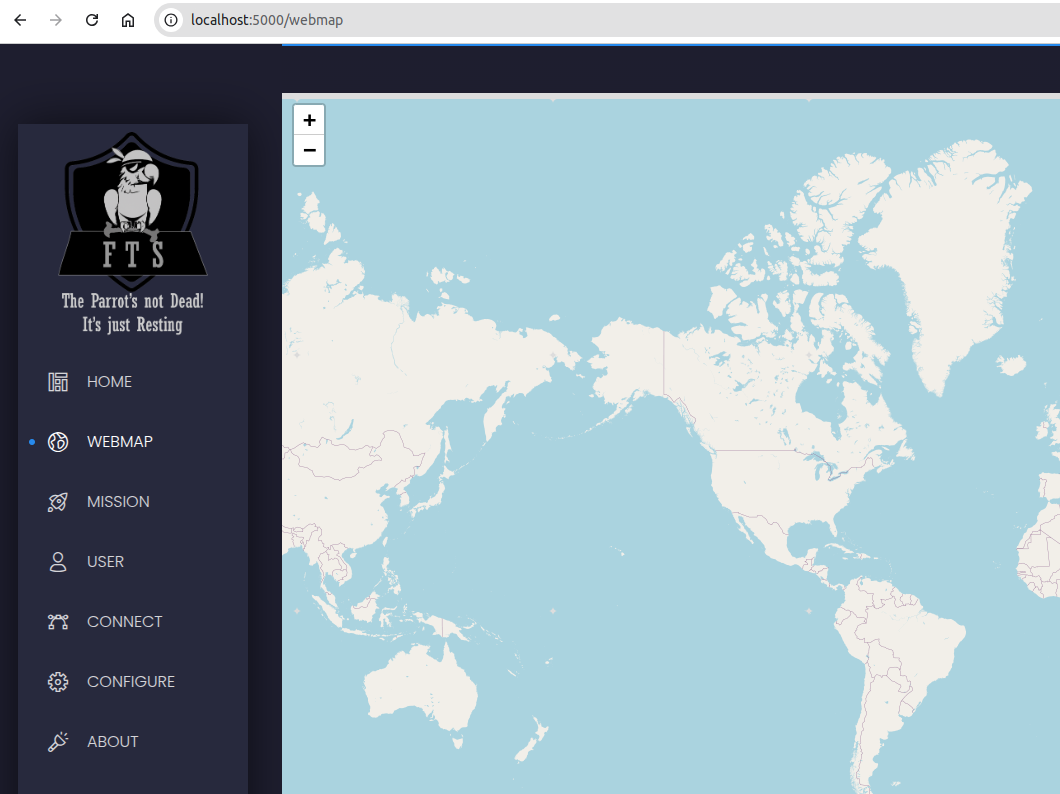This screenshot has height=794, width=1060.
Task: Open the MISSION menu item
Action: (118, 502)
